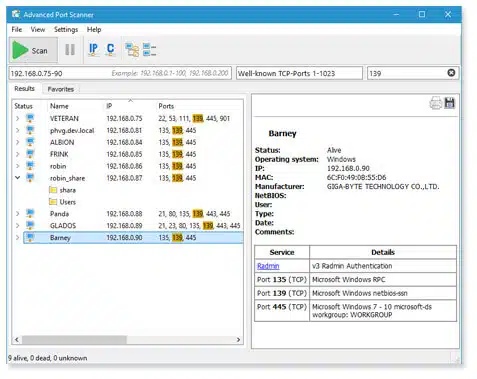The height and width of the screenshot is (379, 477).
Task: Expand the ALBION row
Action: (x=18, y=142)
